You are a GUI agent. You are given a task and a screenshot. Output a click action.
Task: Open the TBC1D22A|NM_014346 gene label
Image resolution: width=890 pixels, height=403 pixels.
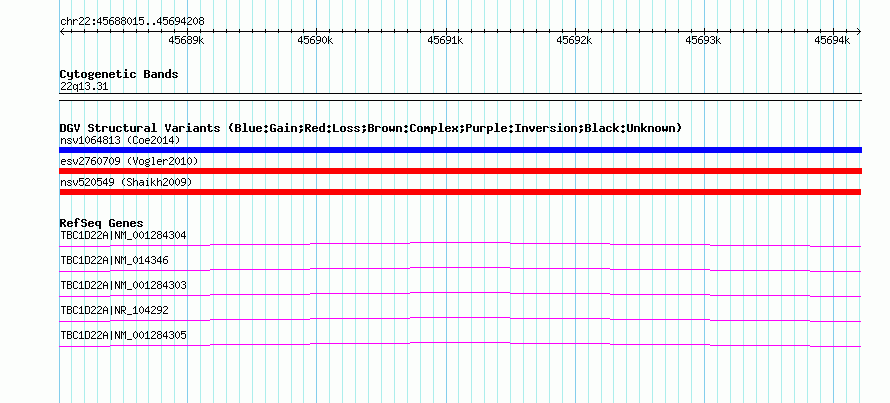114,261
